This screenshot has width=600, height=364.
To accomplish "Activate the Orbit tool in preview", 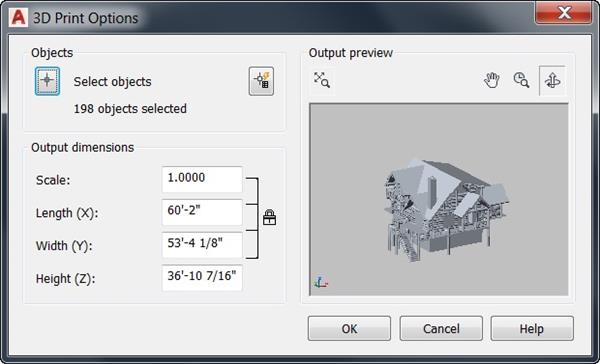I will [x=552, y=81].
